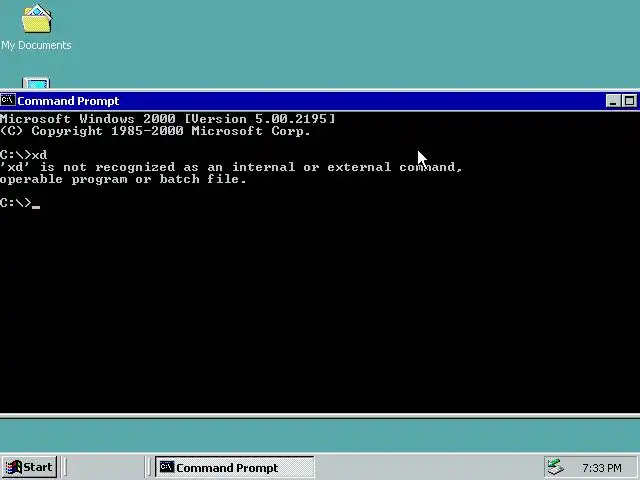The image size is (640, 480).
Task: Click the network tray icon in system tray
Action: pos(556,467)
